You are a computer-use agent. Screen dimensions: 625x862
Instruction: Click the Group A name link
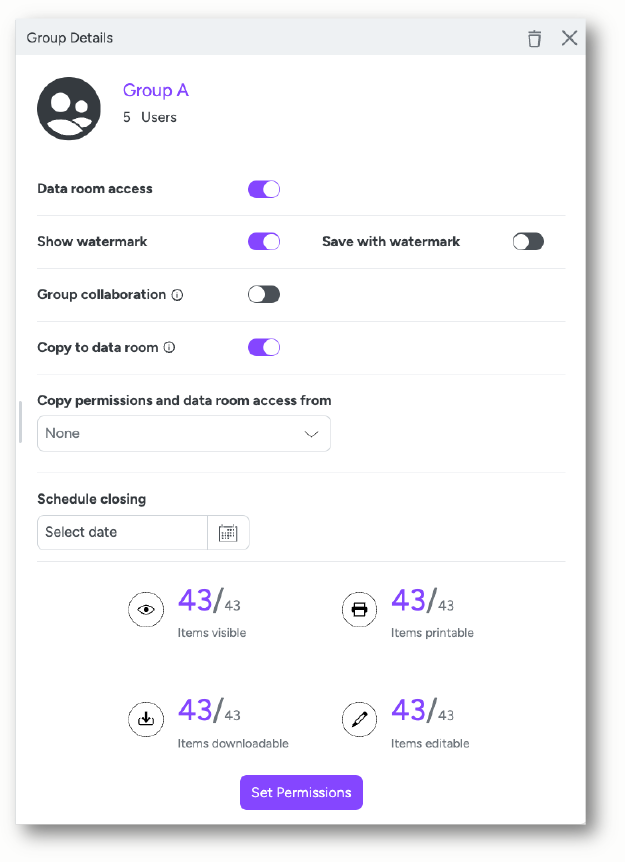tap(156, 90)
